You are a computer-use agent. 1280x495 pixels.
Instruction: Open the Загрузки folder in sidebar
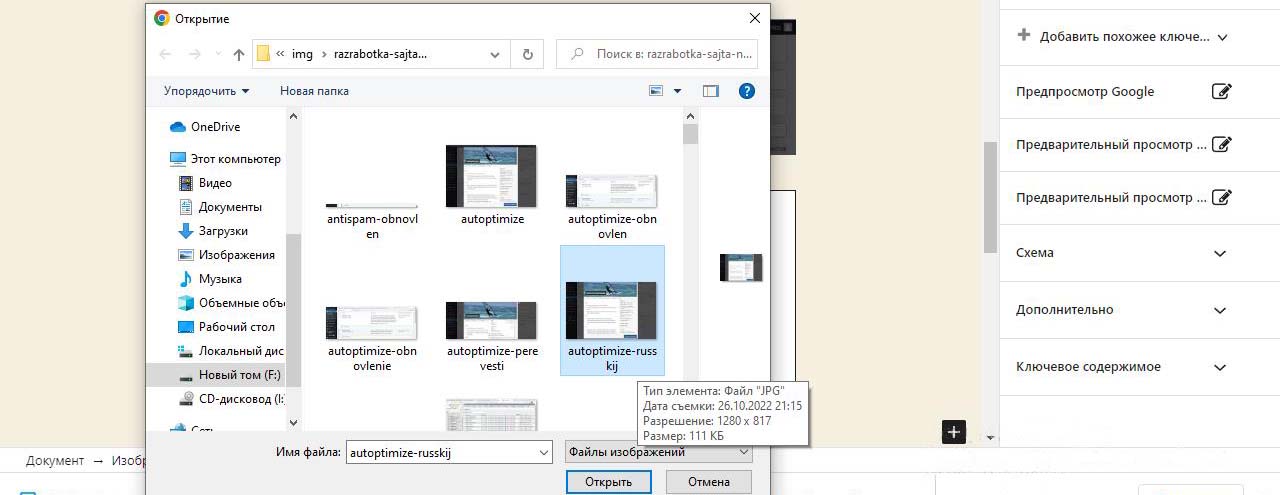(x=222, y=231)
